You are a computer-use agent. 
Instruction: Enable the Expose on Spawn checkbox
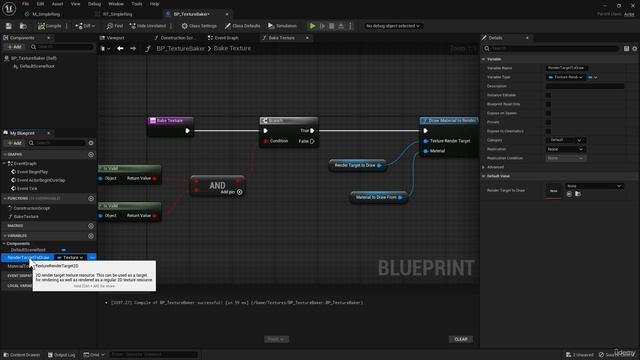548,113
